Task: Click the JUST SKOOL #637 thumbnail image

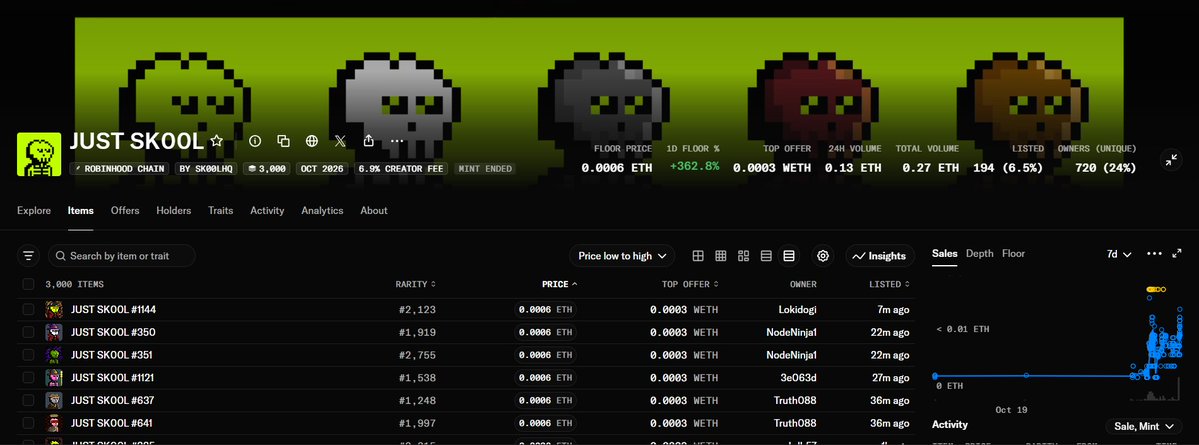Action: [54, 401]
